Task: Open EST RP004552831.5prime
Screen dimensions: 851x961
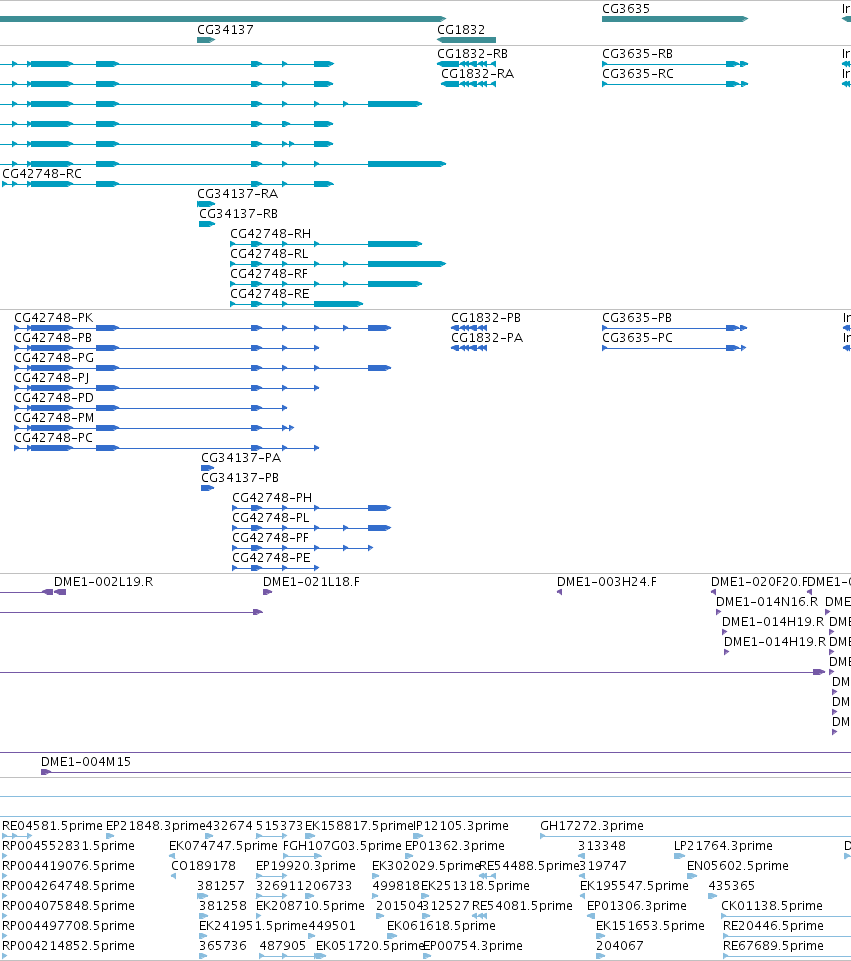Action: point(68,846)
